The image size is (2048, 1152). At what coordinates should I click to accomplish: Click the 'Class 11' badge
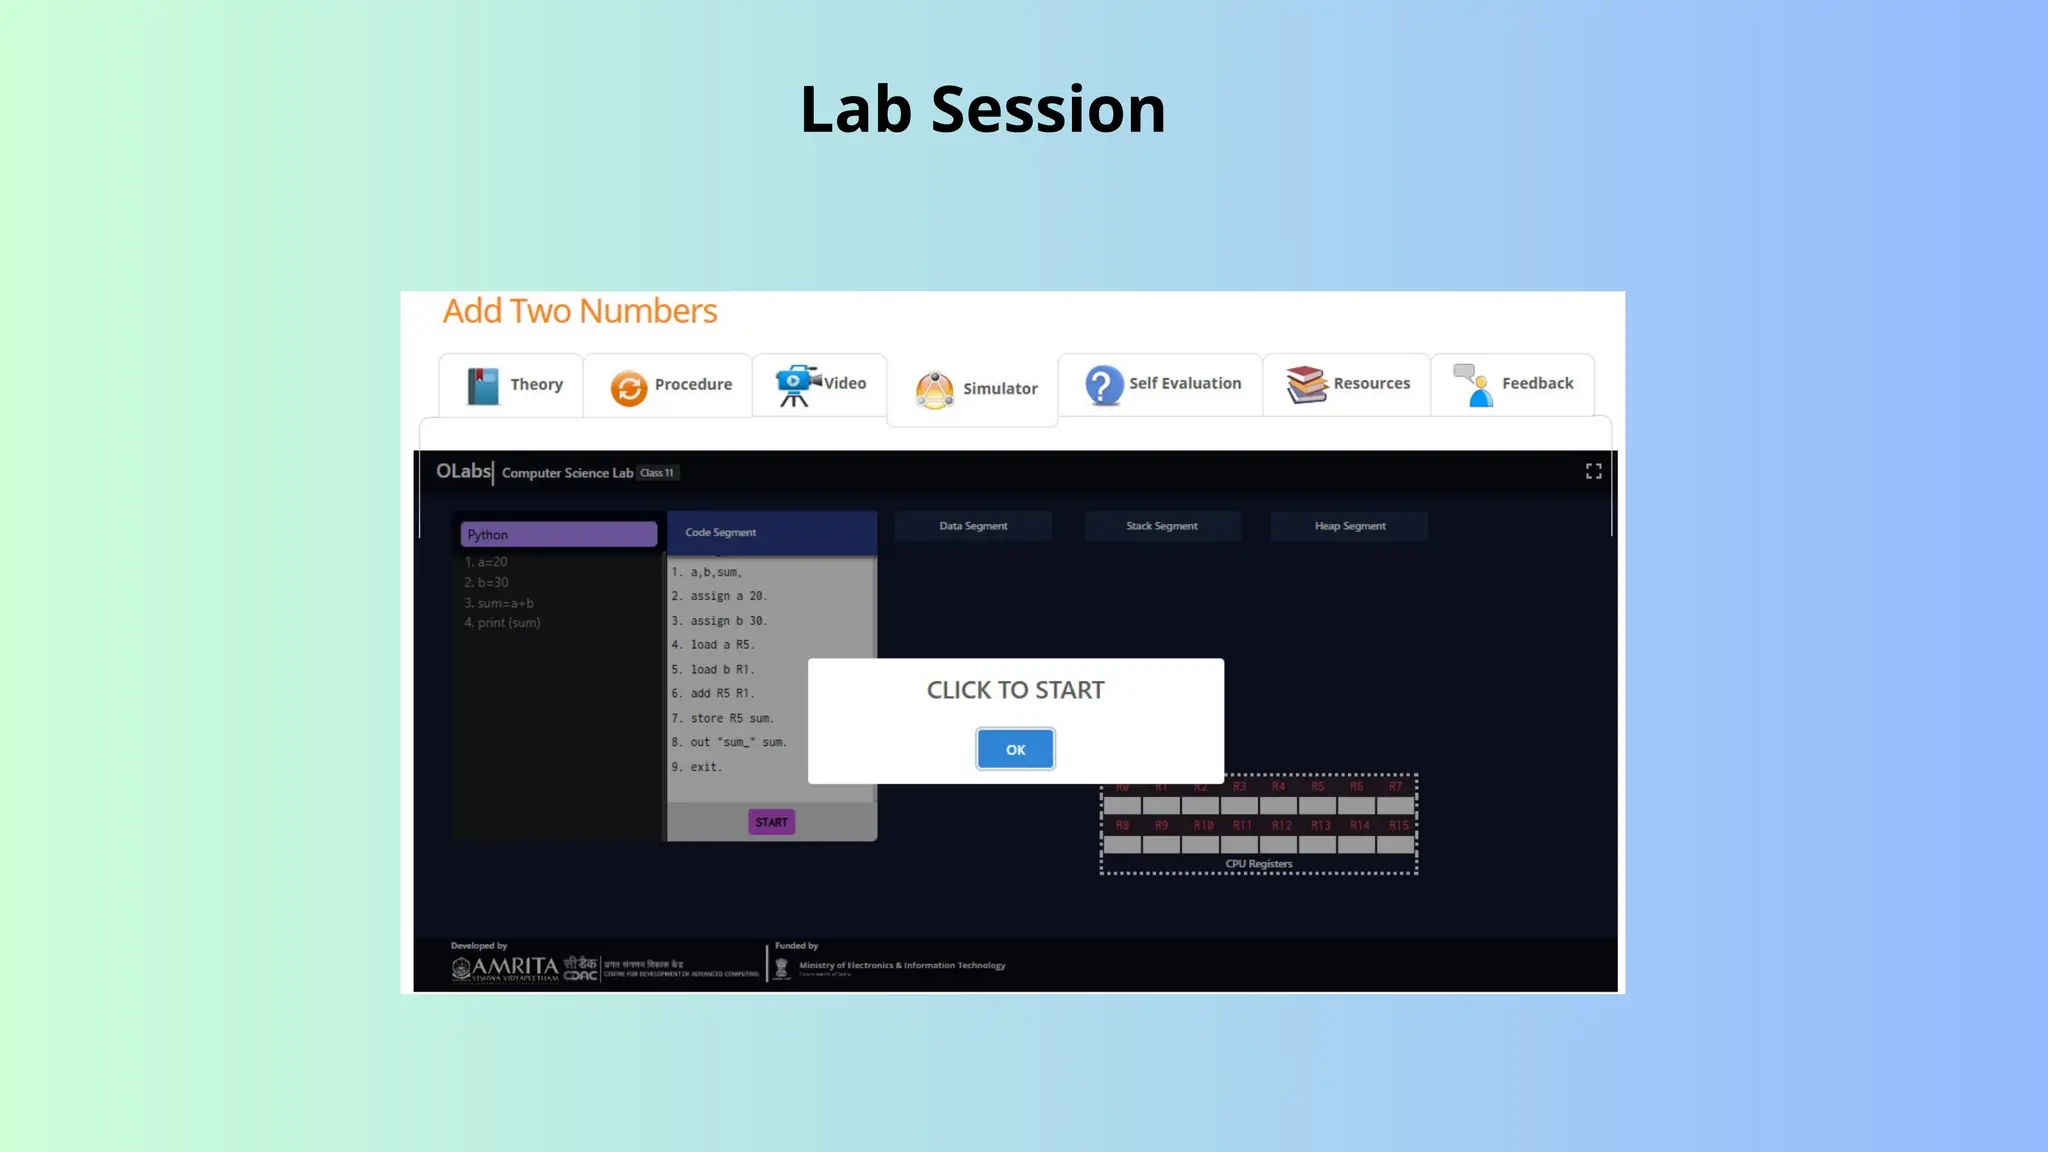(657, 473)
